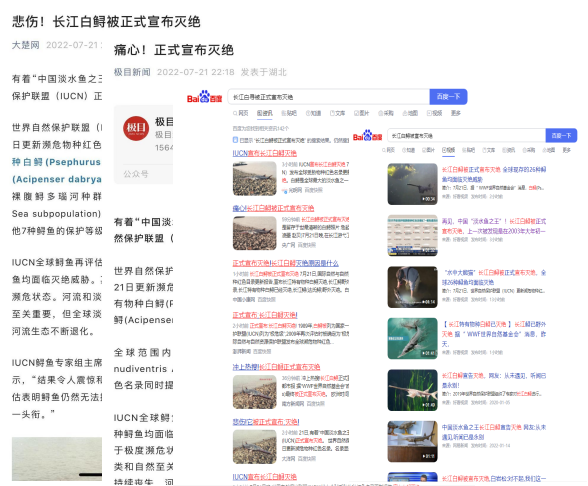Open 视频 tab on news results page

coord(435,113)
